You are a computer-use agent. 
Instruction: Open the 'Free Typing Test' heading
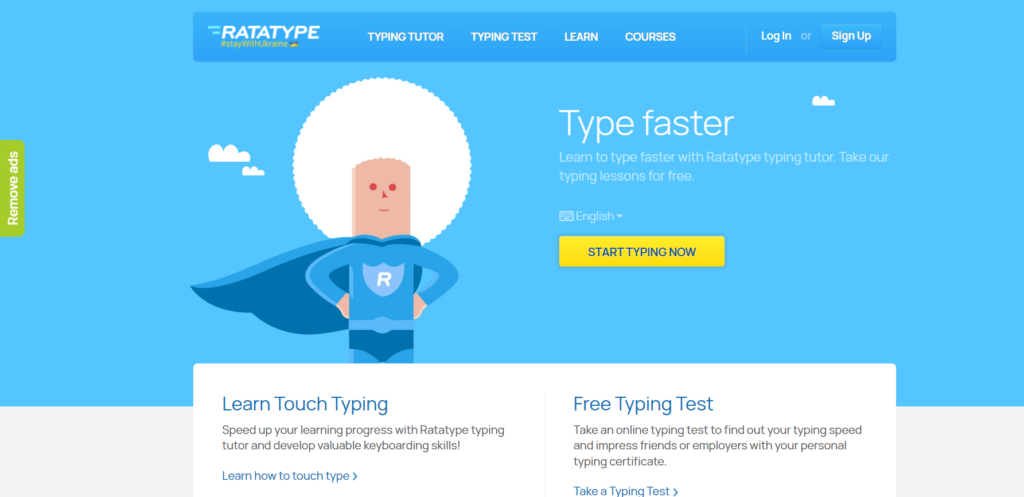[x=643, y=404]
